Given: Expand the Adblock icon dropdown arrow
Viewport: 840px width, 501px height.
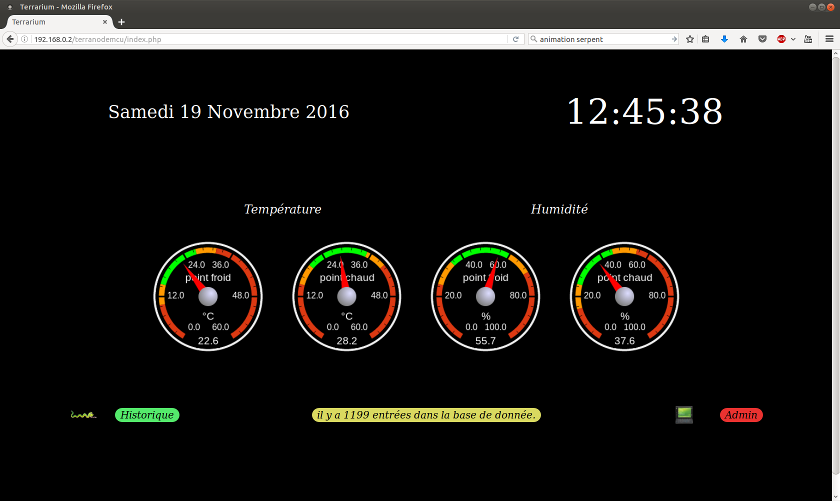Looking at the screenshot, I should coord(794,39).
